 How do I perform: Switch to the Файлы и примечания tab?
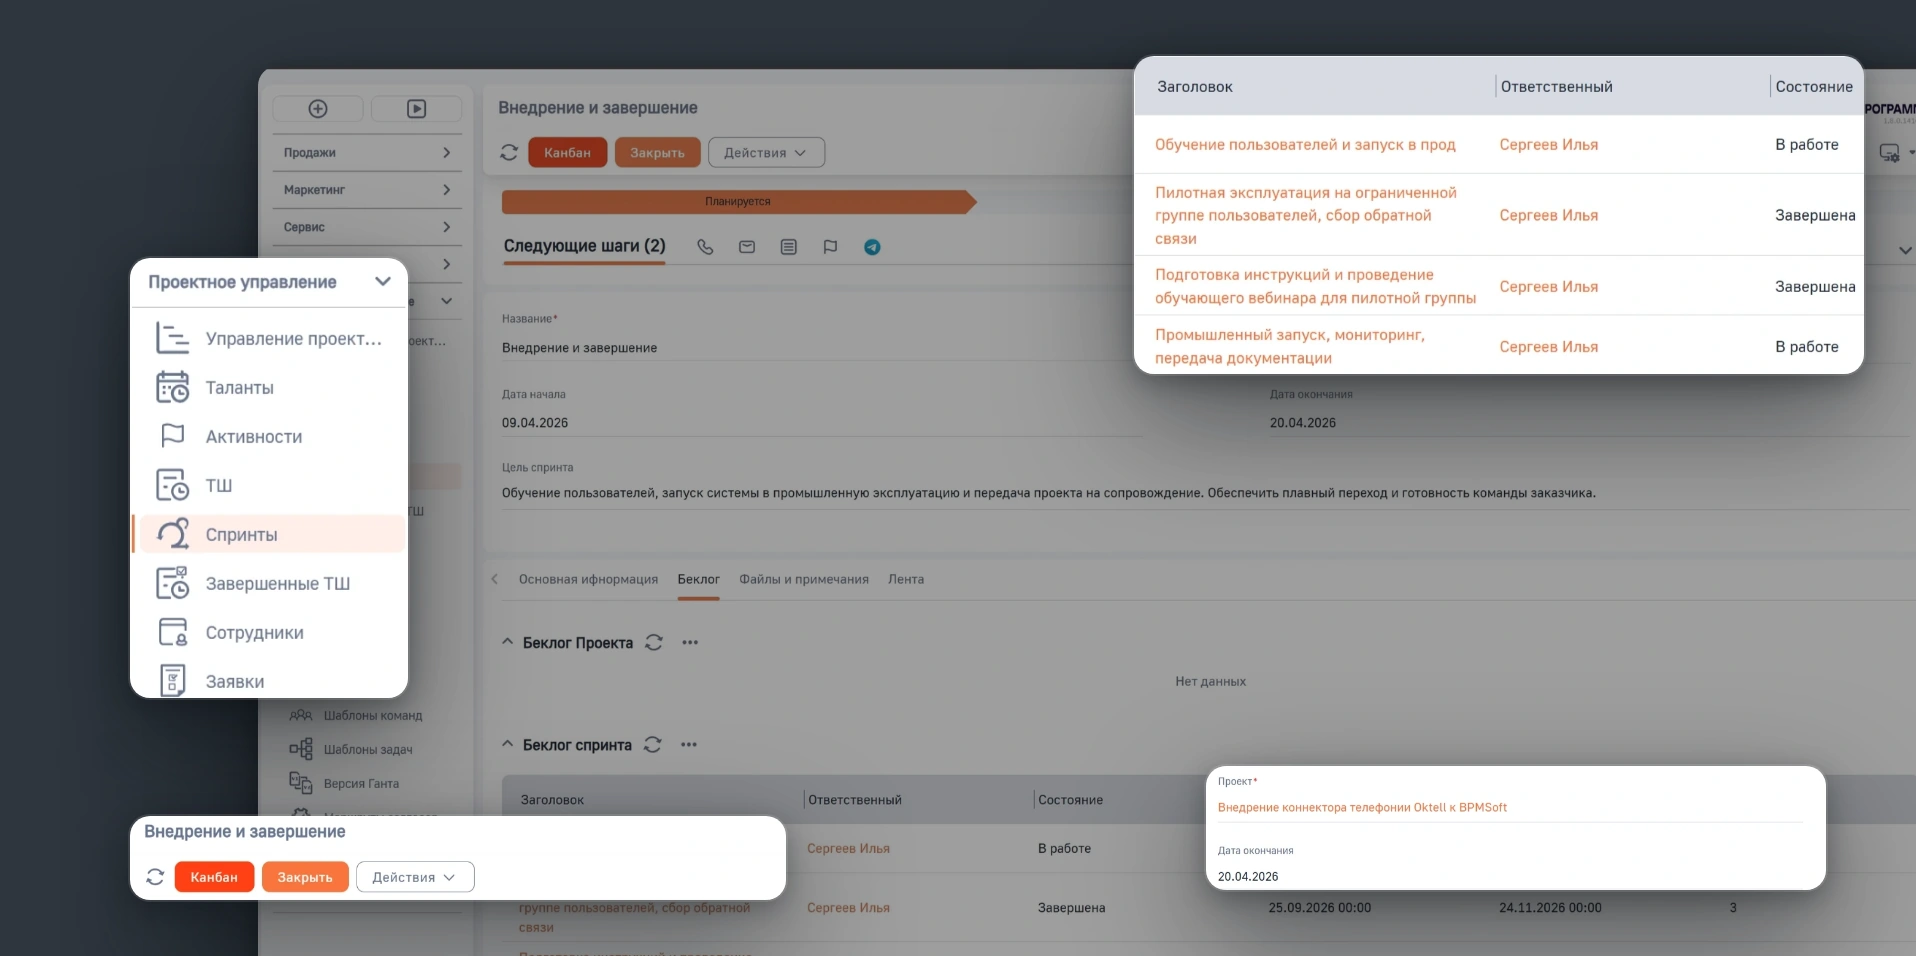coord(804,579)
